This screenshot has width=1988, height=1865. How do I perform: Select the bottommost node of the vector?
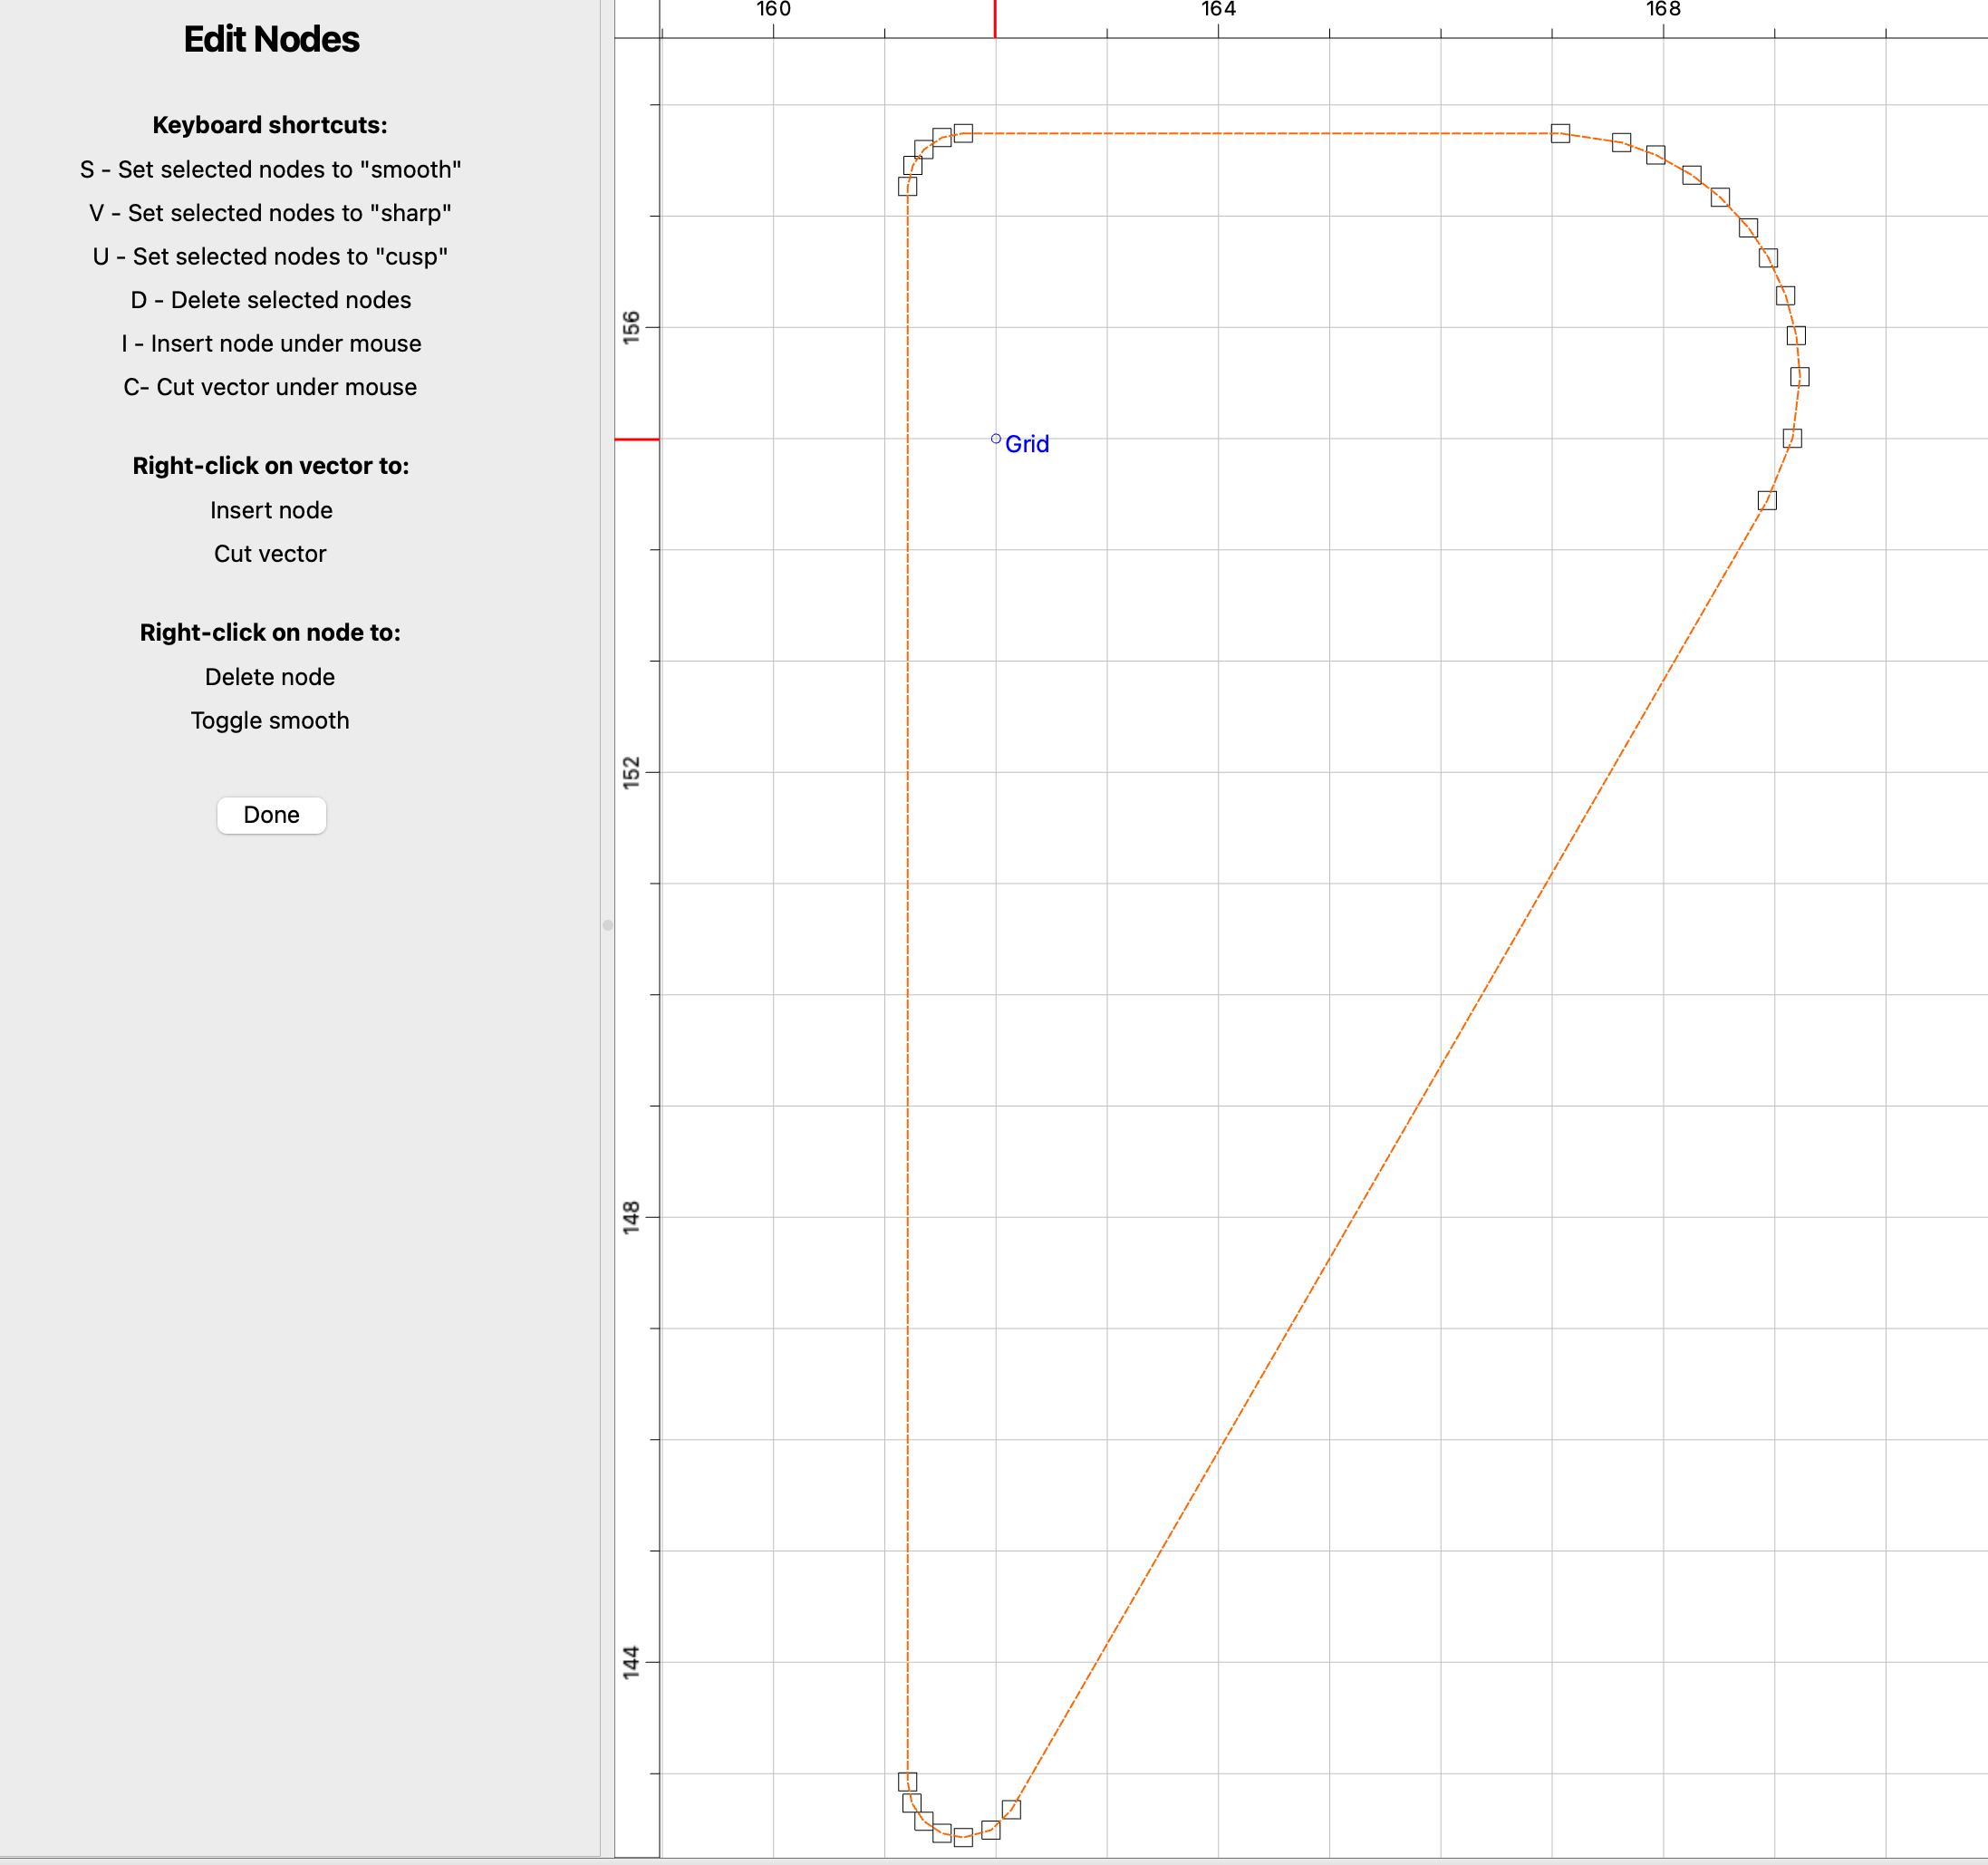coord(963,1837)
